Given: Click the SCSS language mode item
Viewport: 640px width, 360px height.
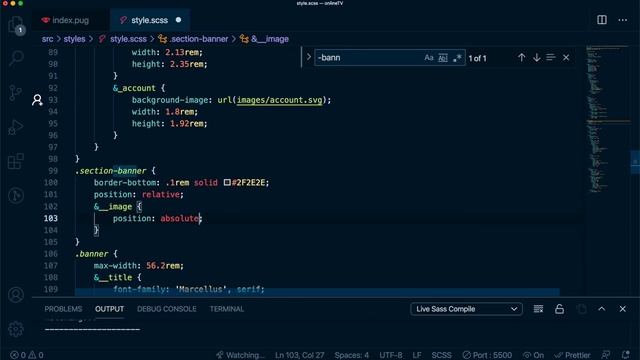Looking at the screenshot, I should [x=442, y=355].
